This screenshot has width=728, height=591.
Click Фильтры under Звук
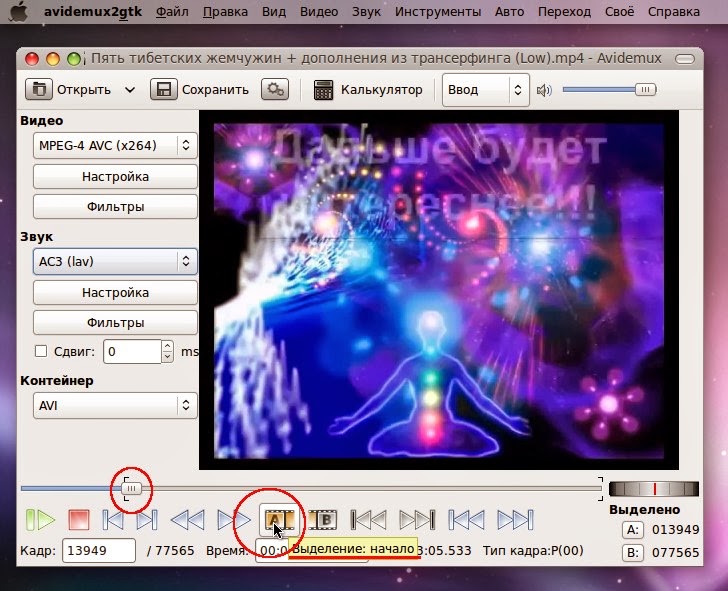(115, 323)
